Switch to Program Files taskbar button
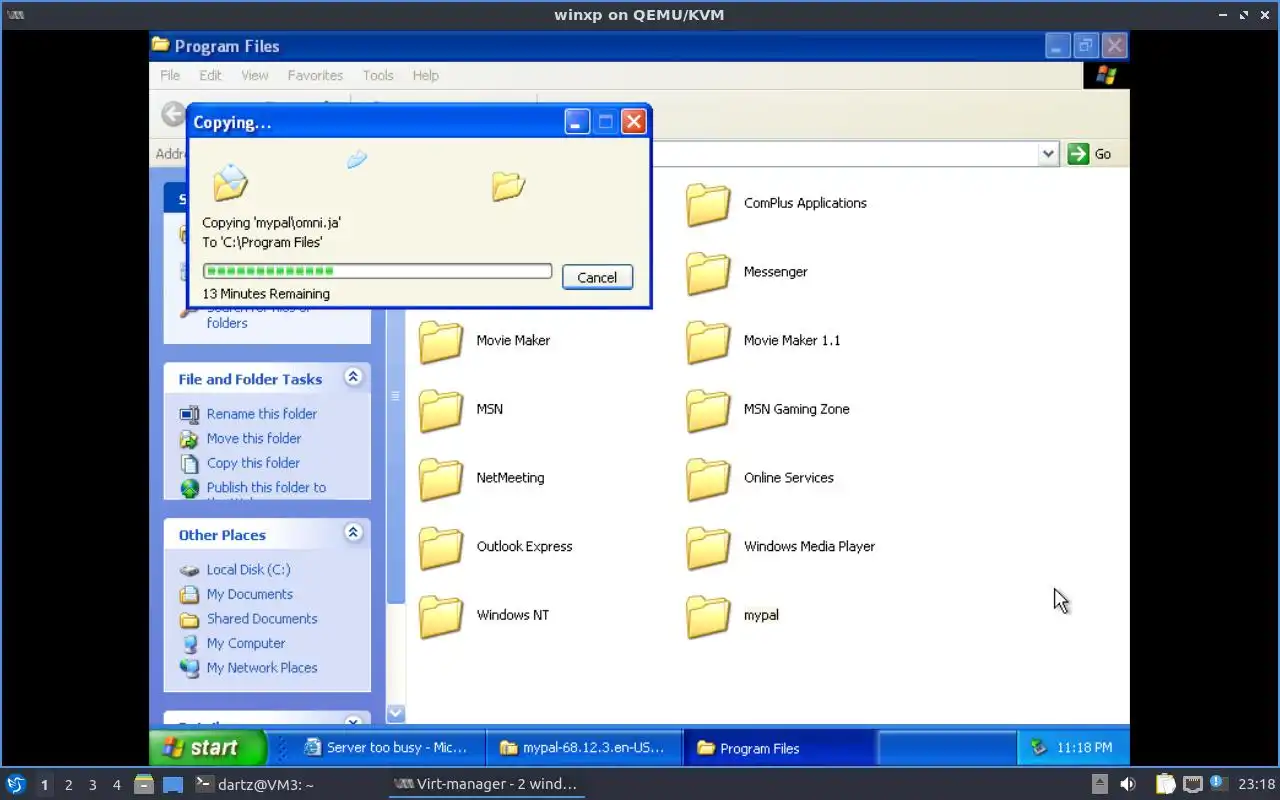The height and width of the screenshot is (800, 1280). pyautogui.click(x=780, y=747)
